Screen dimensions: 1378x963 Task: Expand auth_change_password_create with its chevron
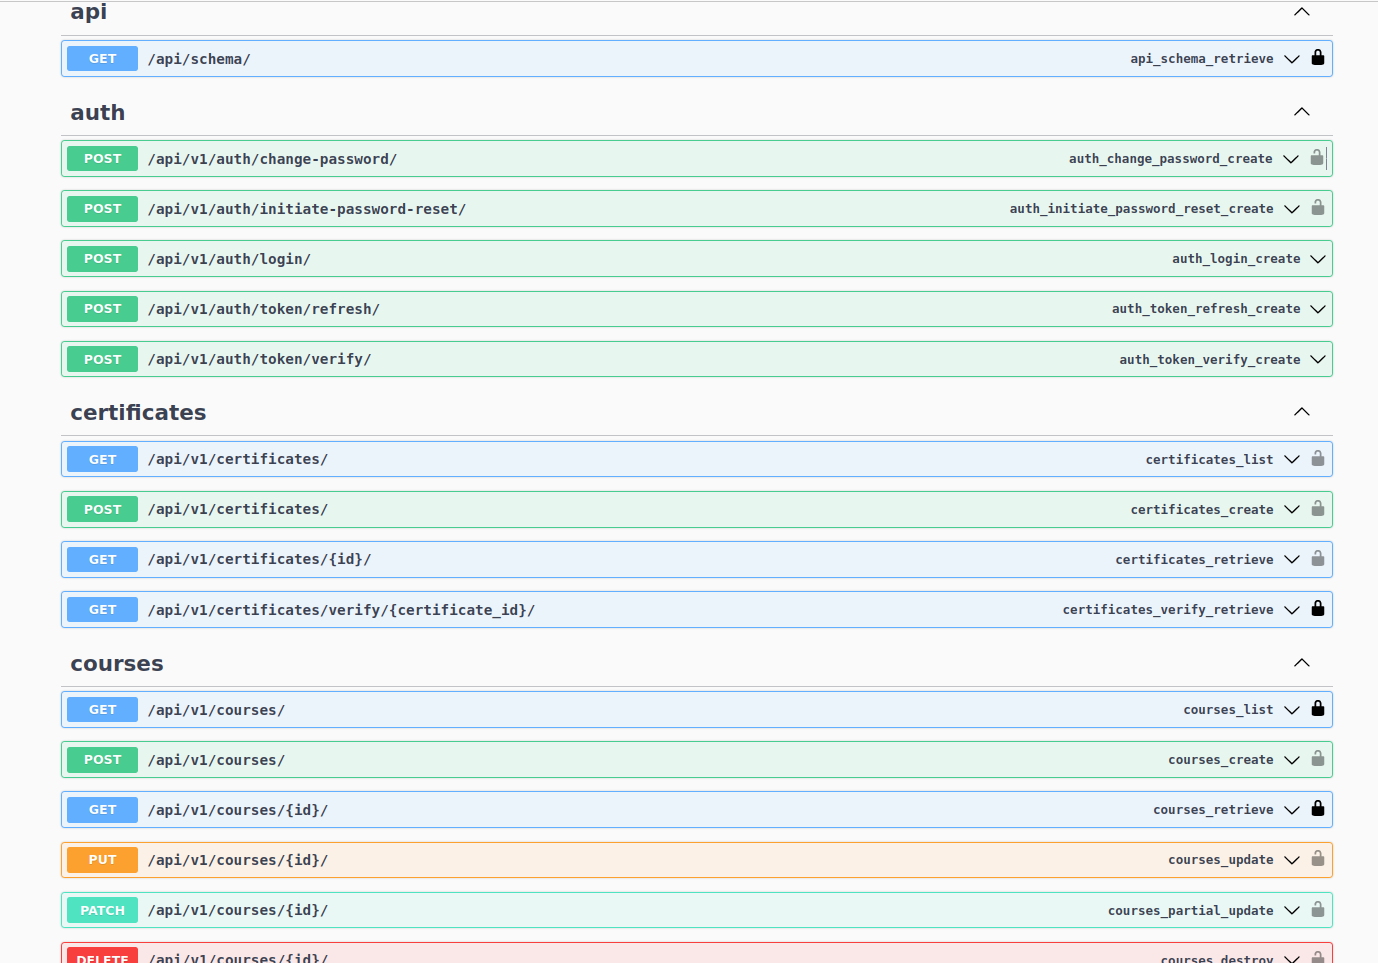coord(1291,159)
